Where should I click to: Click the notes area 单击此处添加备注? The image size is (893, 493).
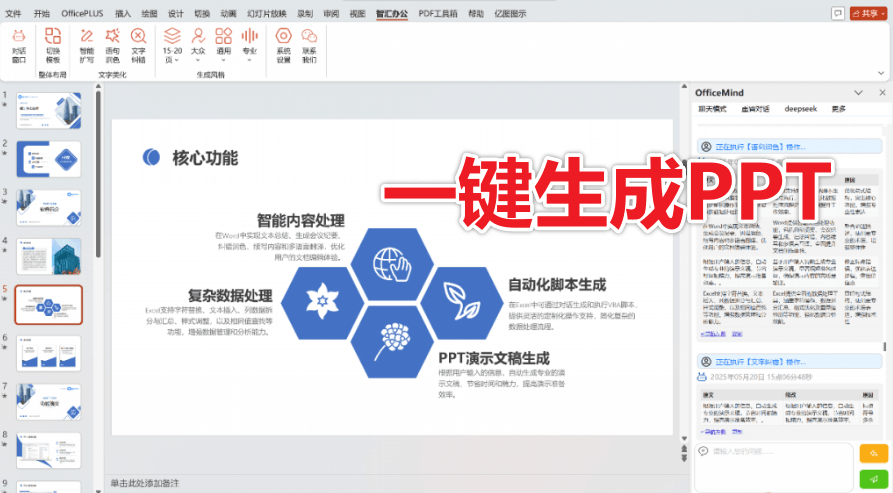[x=145, y=482]
